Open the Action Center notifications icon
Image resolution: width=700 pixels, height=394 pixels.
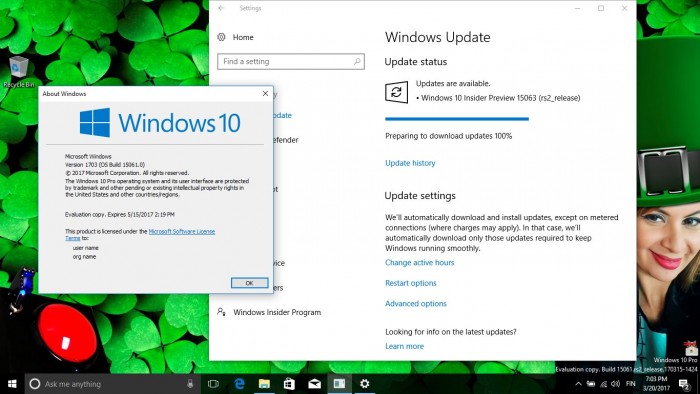point(684,384)
